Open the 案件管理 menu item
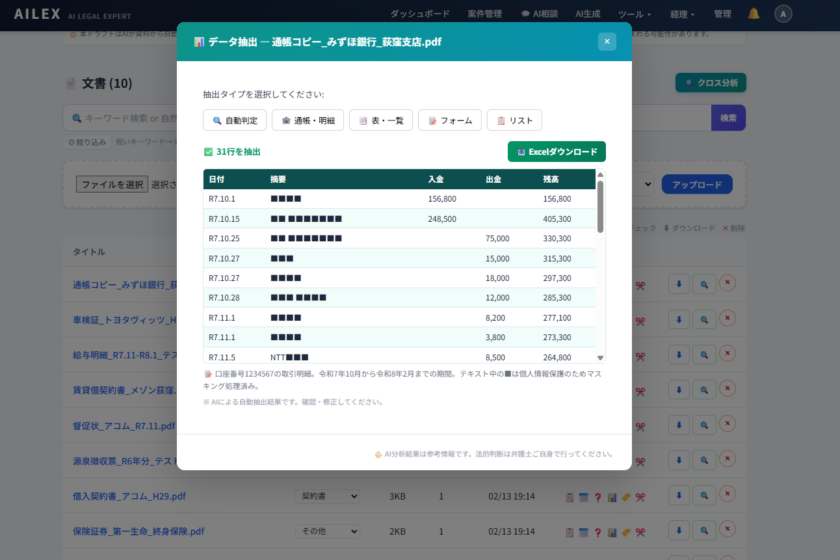The height and width of the screenshot is (560, 840). (485, 15)
